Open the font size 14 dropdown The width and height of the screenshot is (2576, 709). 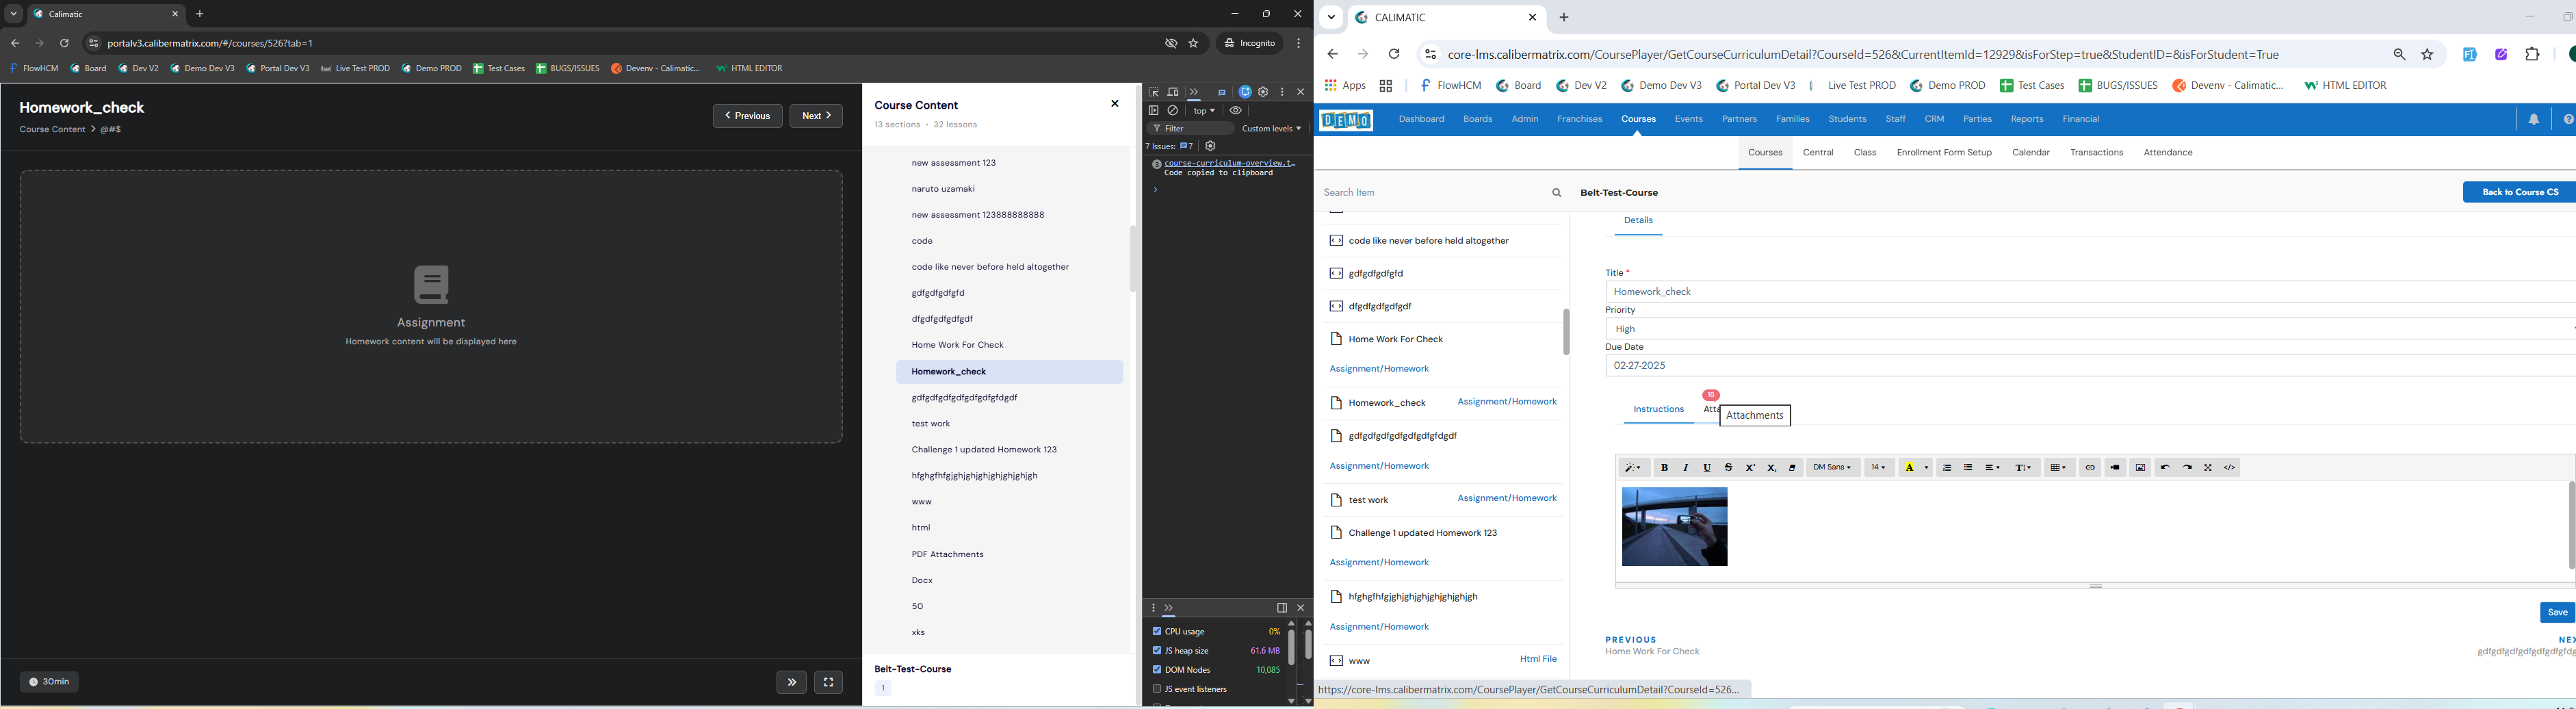[x=1879, y=468]
